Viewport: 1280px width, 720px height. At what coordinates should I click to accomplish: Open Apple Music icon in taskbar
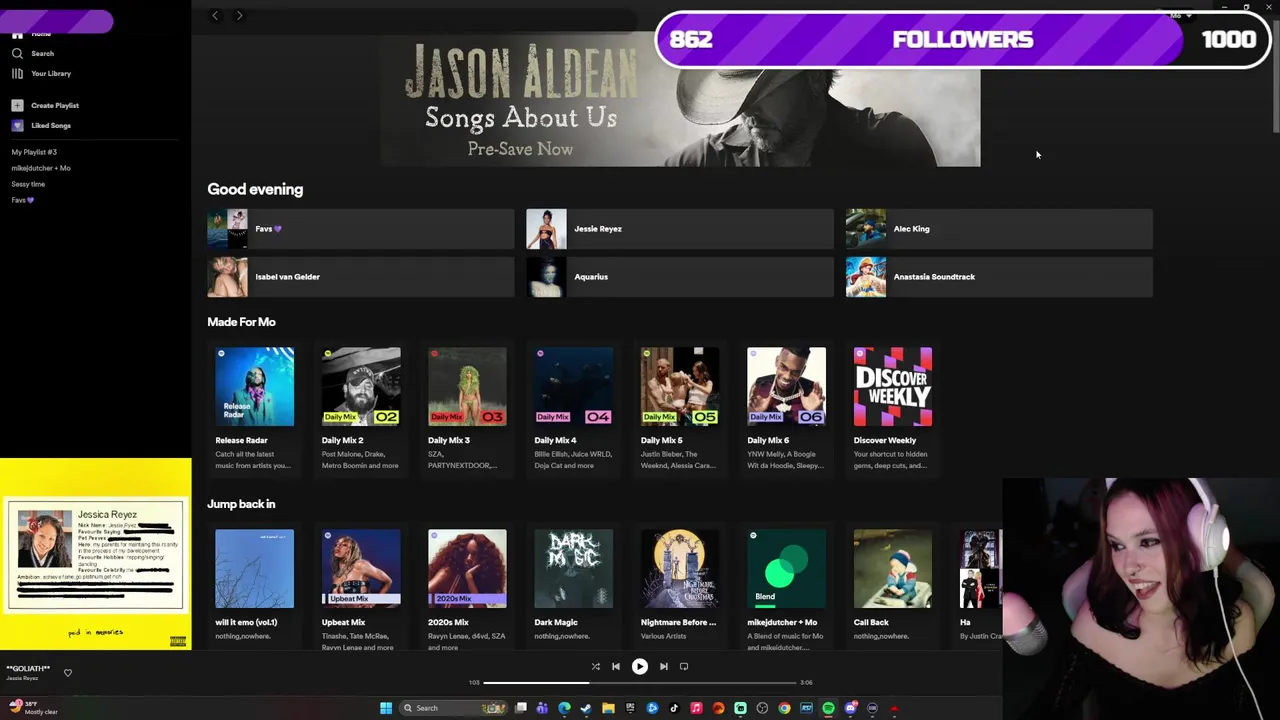(696, 708)
